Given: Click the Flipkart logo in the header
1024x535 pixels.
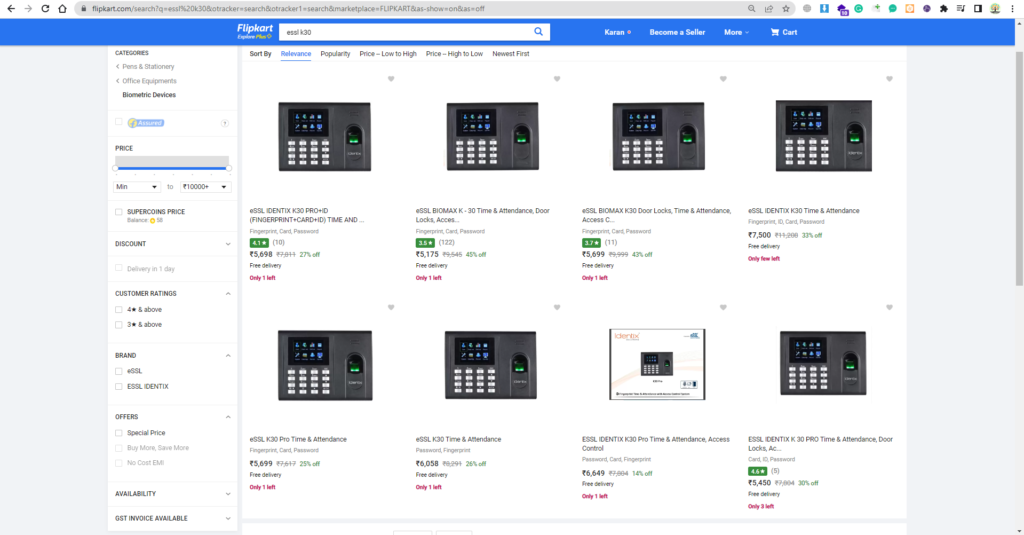Looking at the screenshot, I should (255, 31).
